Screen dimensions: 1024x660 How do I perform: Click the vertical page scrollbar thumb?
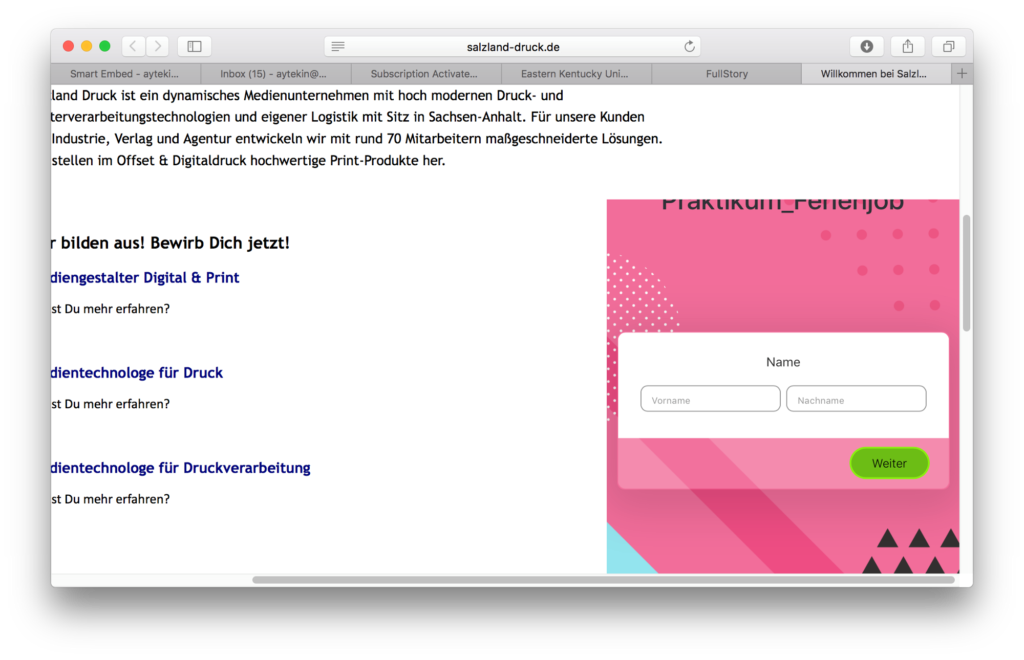(966, 273)
